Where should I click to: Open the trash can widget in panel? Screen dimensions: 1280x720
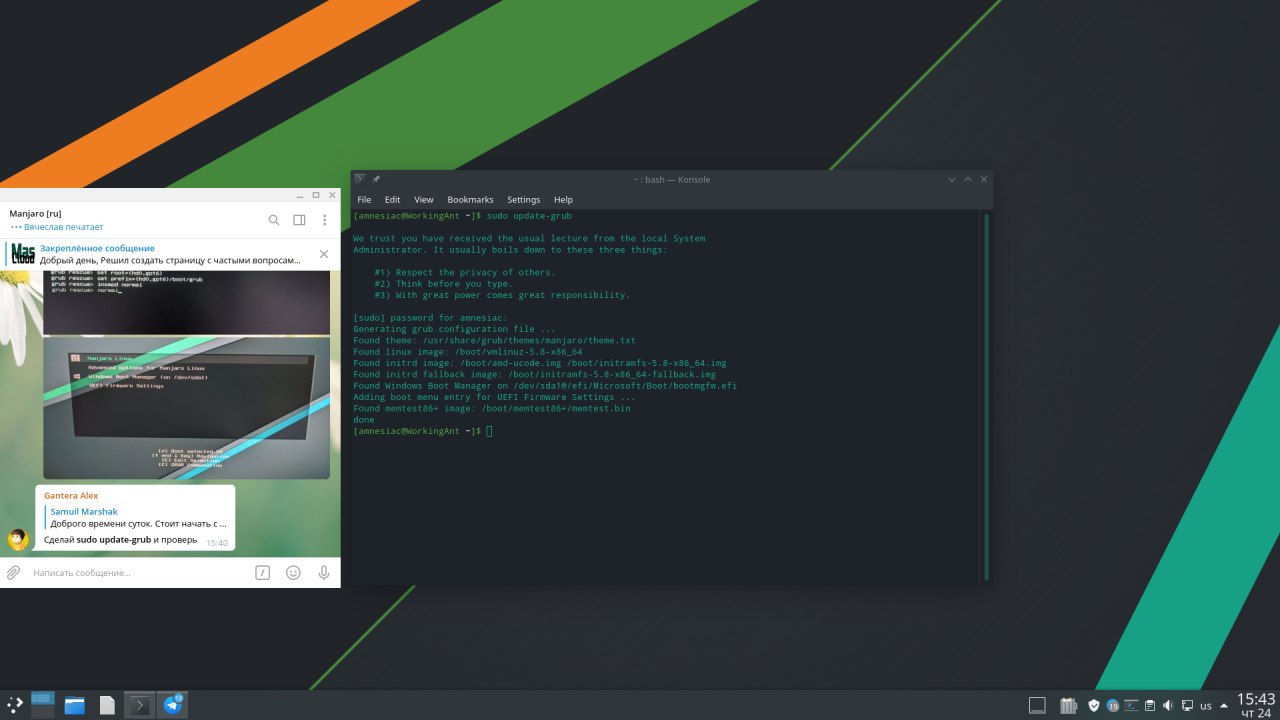point(1068,705)
